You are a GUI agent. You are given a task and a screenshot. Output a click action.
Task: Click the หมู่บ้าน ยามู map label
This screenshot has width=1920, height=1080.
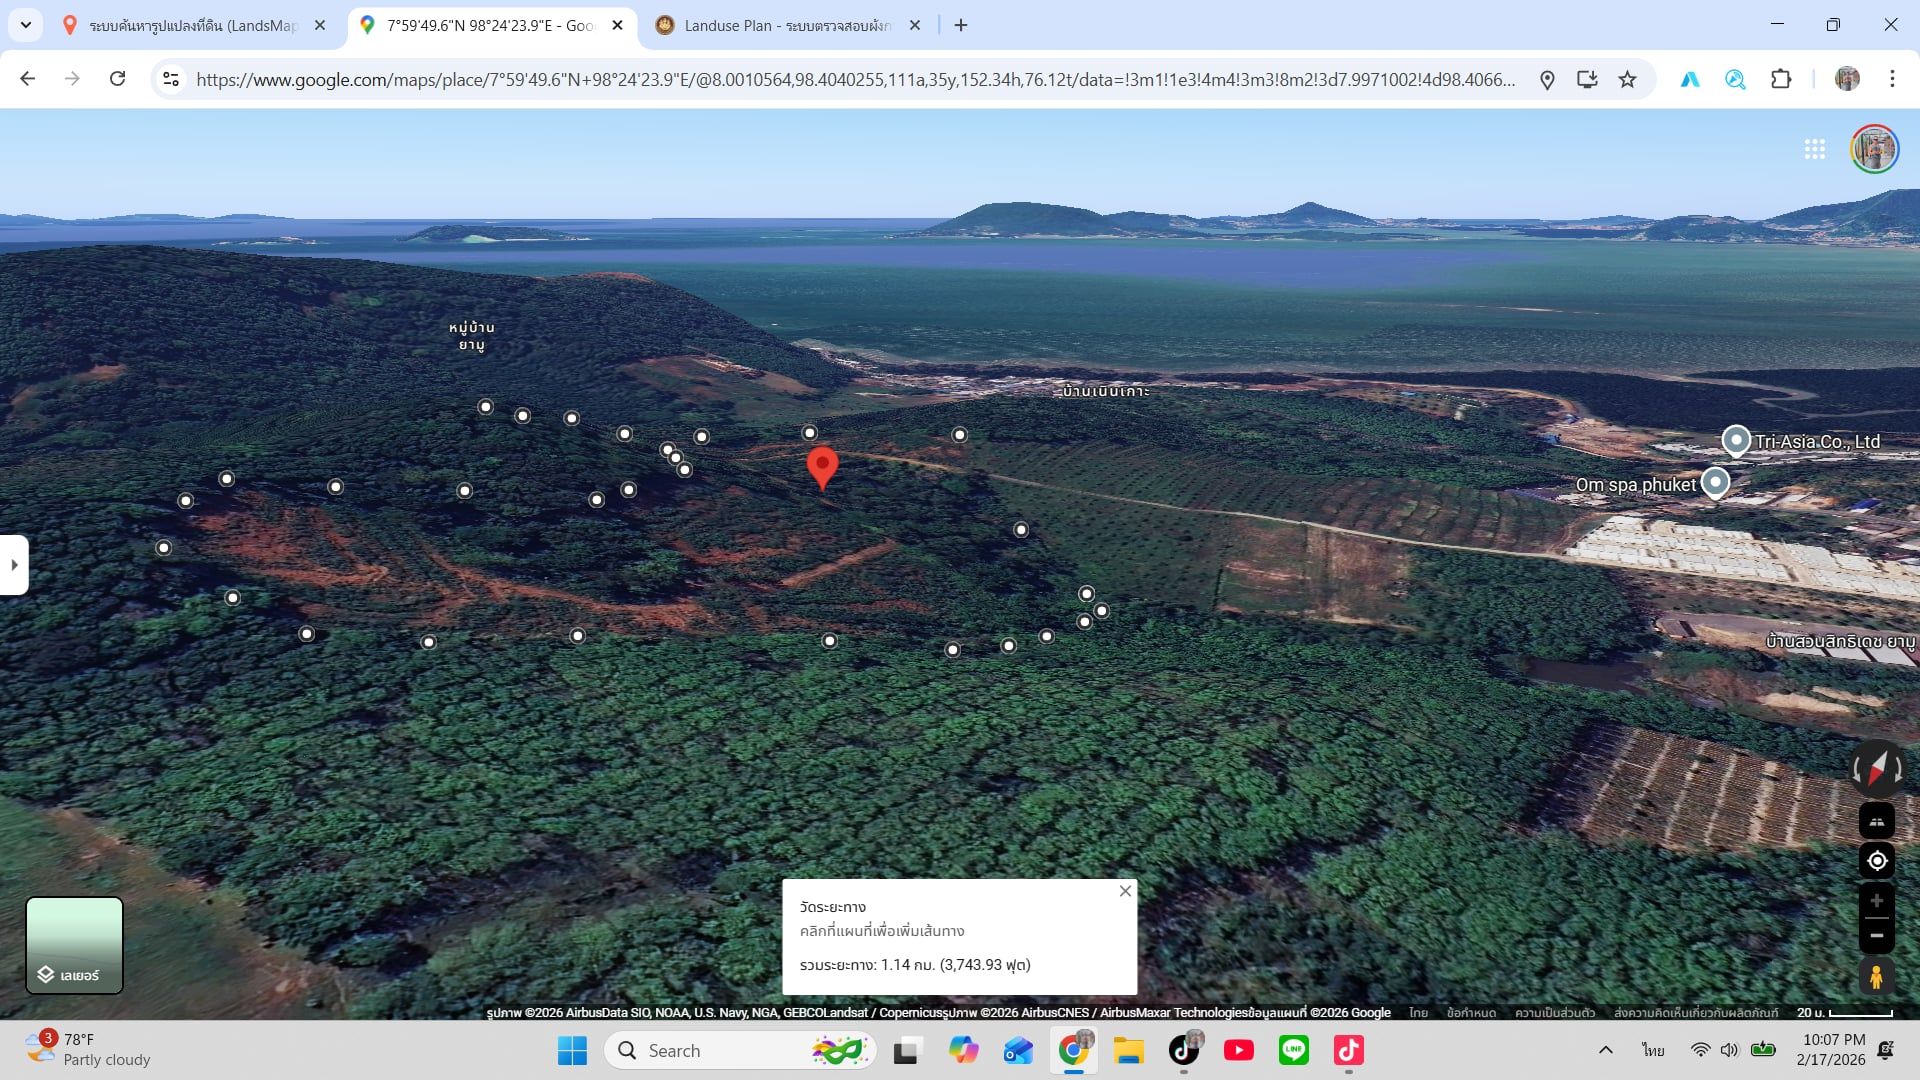[x=471, y=336]
